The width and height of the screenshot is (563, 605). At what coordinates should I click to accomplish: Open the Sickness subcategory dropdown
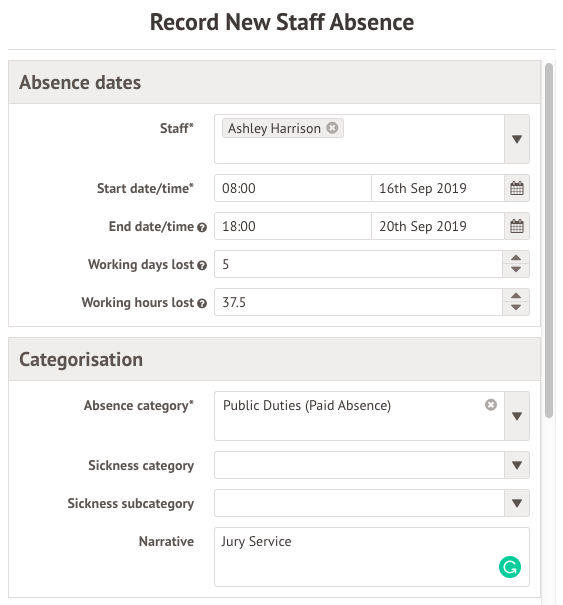(517, 503)
